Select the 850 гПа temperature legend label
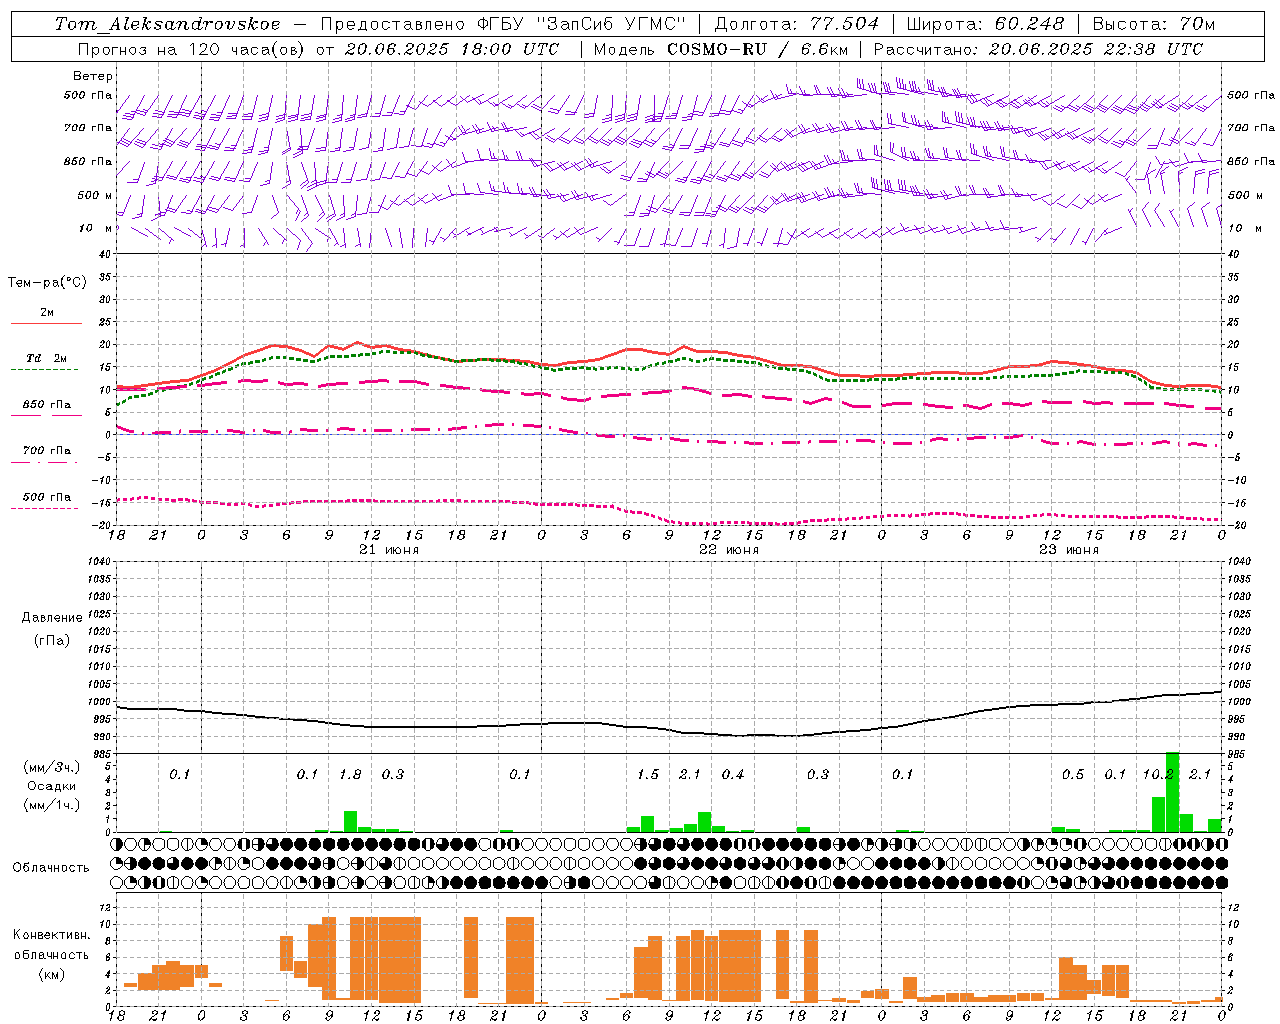This screenshot has height=1024, width=1280. 47,405
